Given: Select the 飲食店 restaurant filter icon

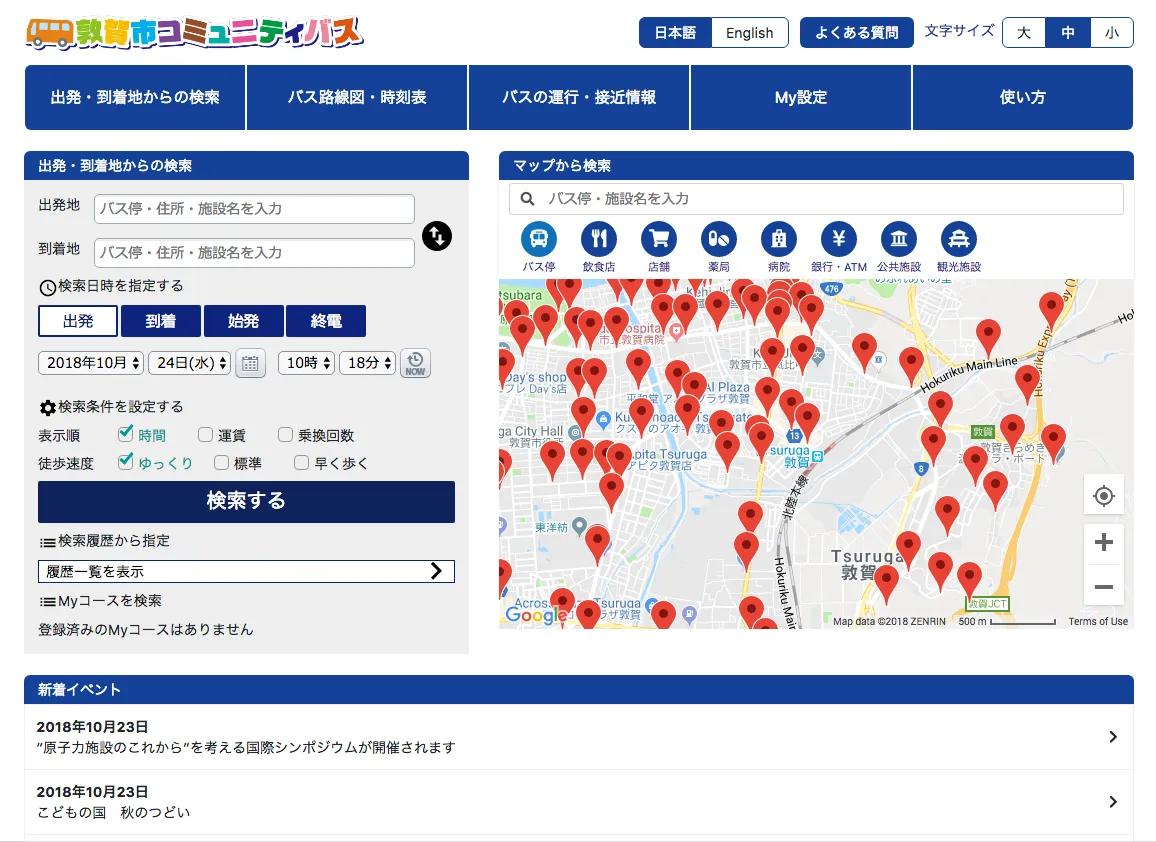Looking at the screenshot, I should [x=599, y=240].
